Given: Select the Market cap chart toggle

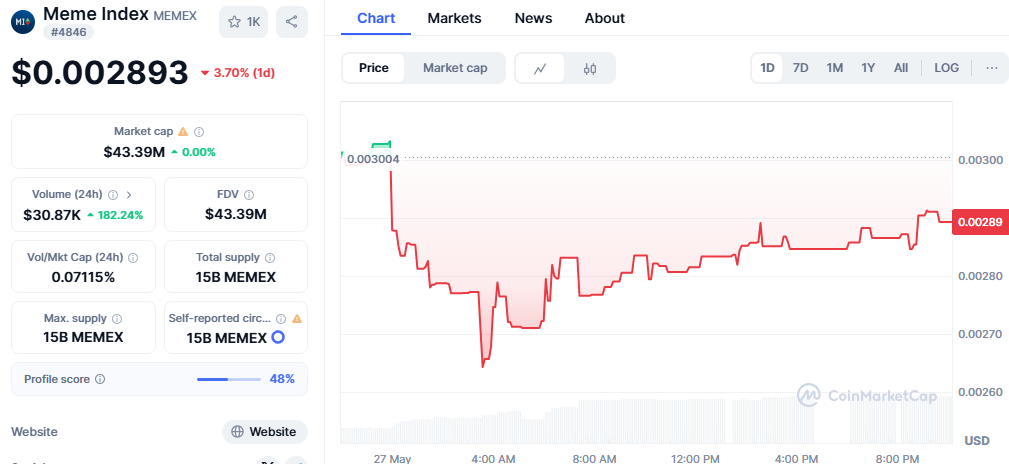Looking at the screenshot, I should (455, 68).
